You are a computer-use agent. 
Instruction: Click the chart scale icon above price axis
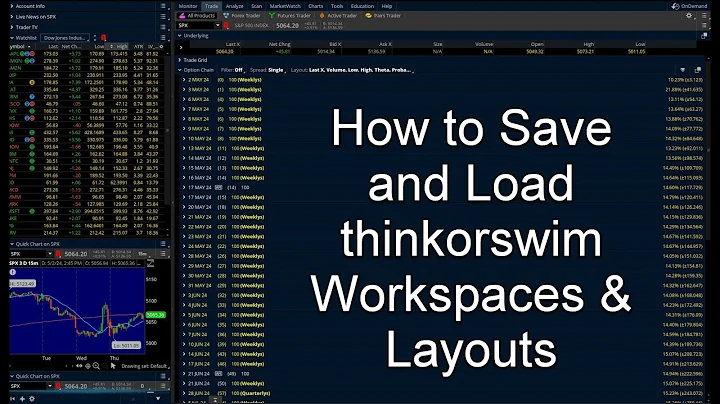tap(150, 263)
